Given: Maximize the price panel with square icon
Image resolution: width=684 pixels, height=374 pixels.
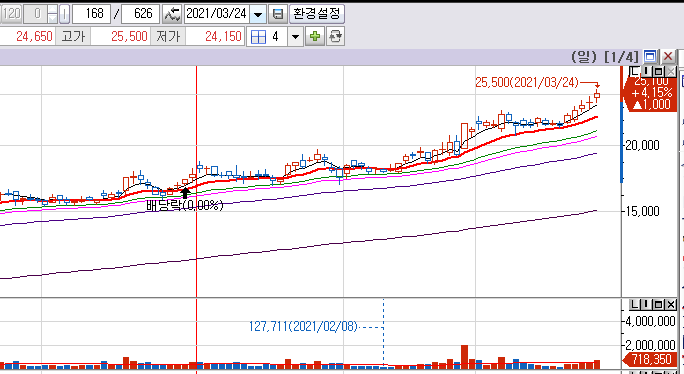Looking at the screenshot, I should click(659, 71).
